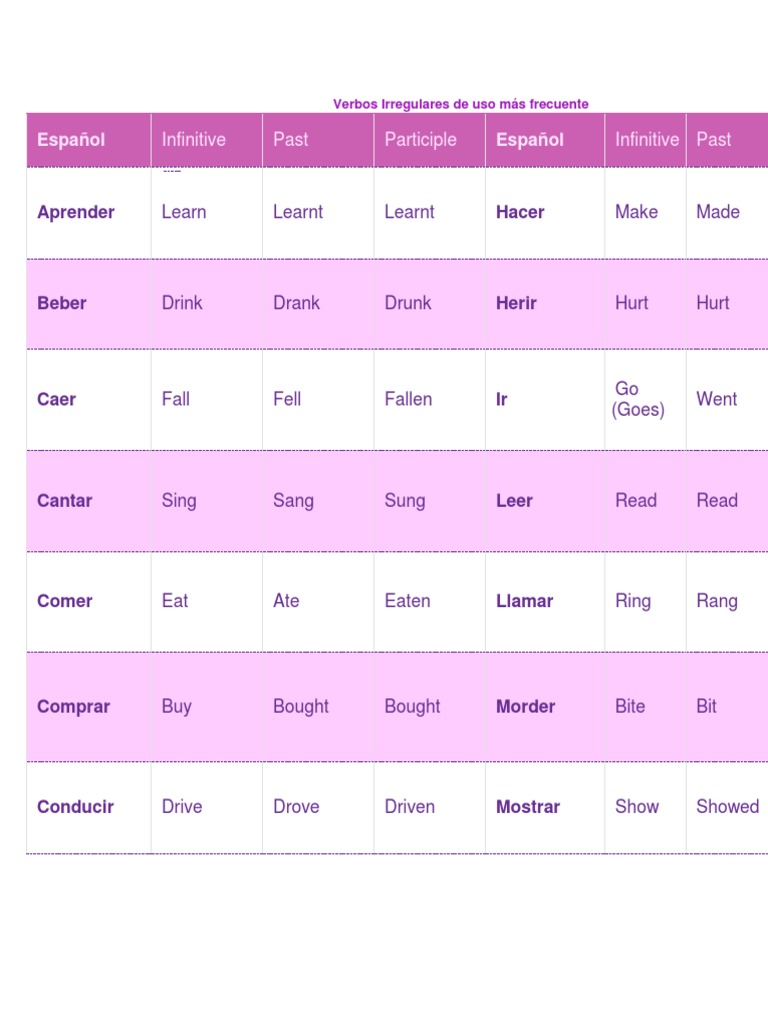768x1024 pixels.
Task: Click the title 'Verbos Irregulares de uso más frecuente'
Action: pyautogui.click(x=460, y=104)
